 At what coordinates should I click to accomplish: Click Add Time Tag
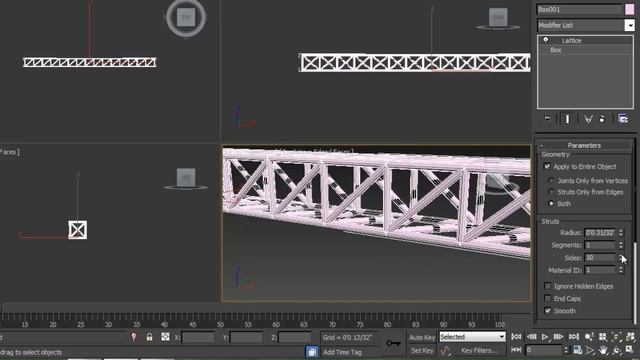click(x=342, y=352)
